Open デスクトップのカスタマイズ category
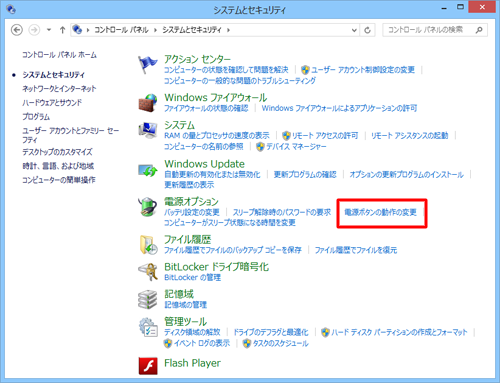Screen dimensions: 500x383 (x=57, y=152)
